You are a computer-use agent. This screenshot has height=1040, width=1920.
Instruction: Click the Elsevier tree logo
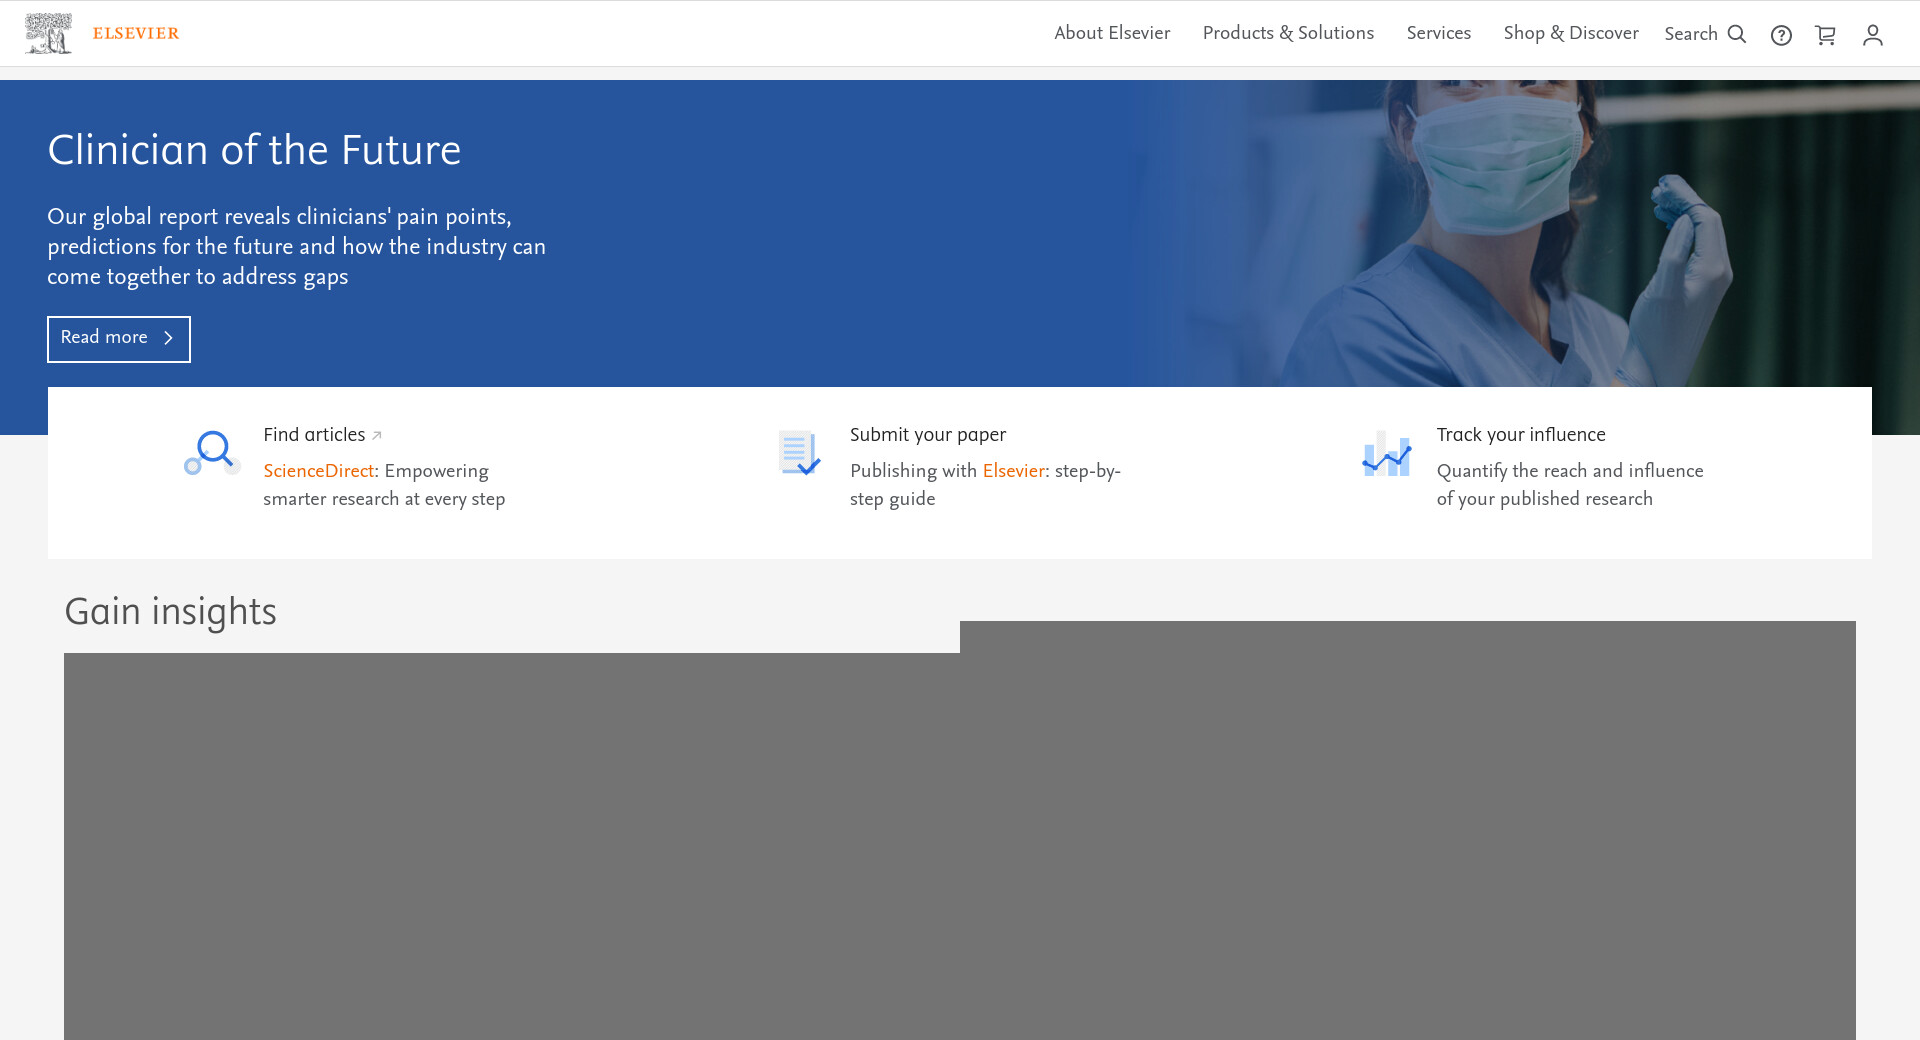coord(48,33)
